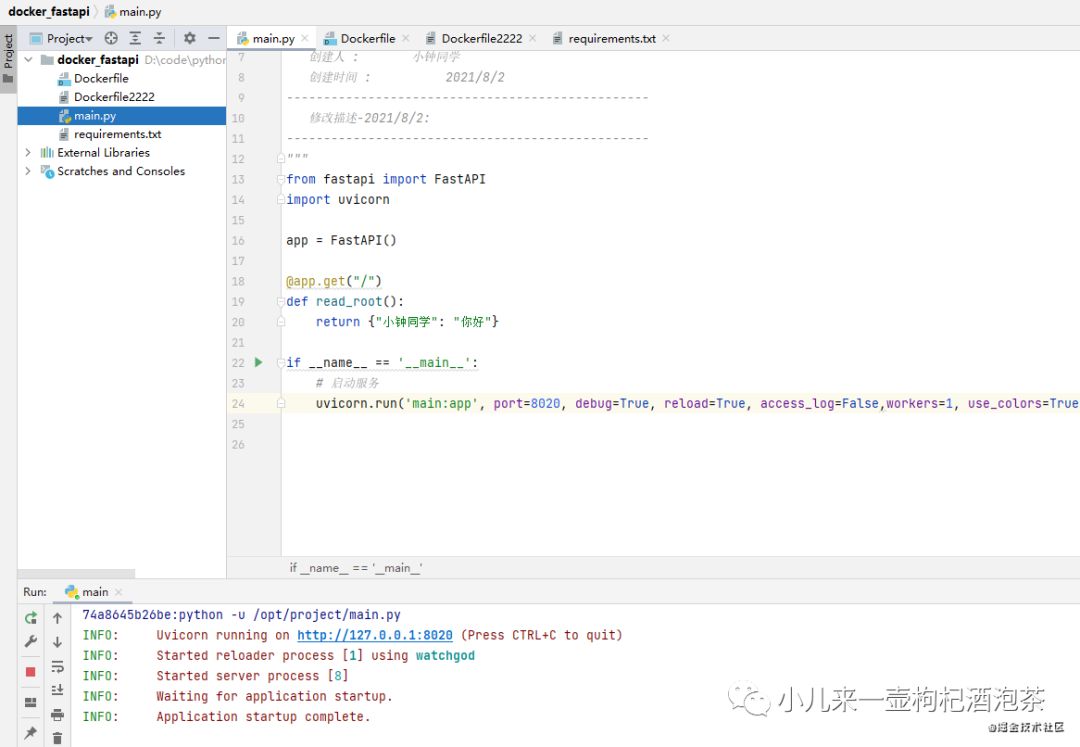Collapse the docker_fastapi project folder

tap(28, 60)
